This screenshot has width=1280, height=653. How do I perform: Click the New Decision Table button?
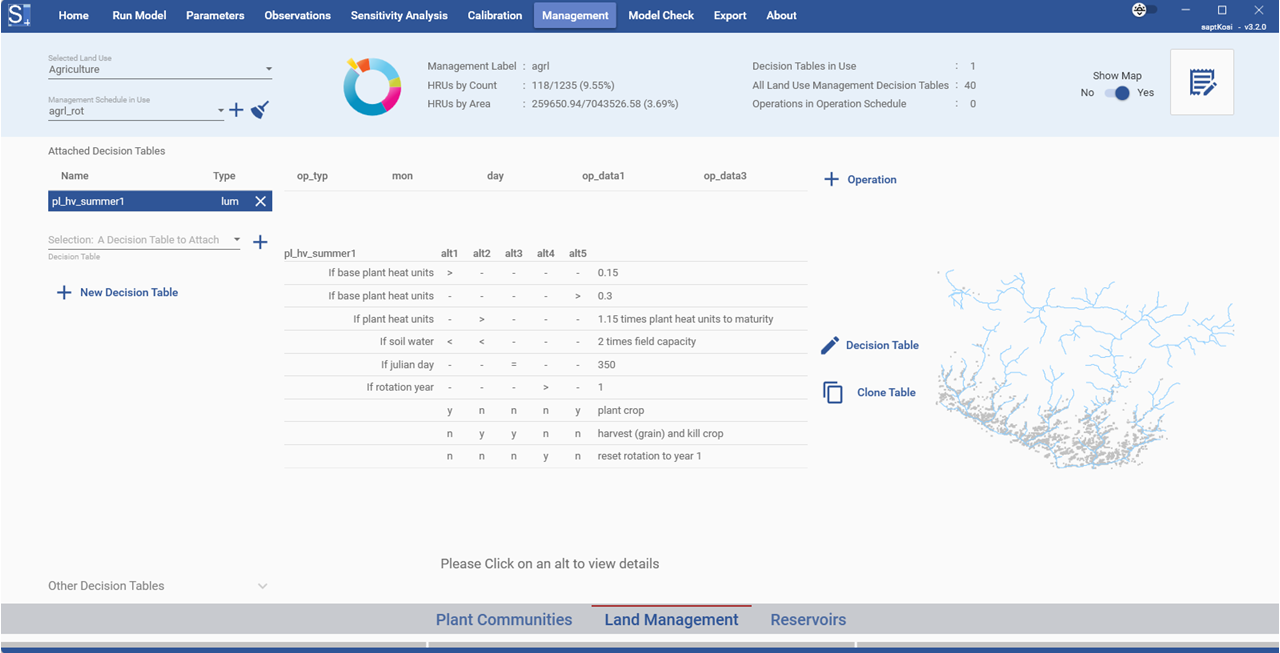(118, 293)
